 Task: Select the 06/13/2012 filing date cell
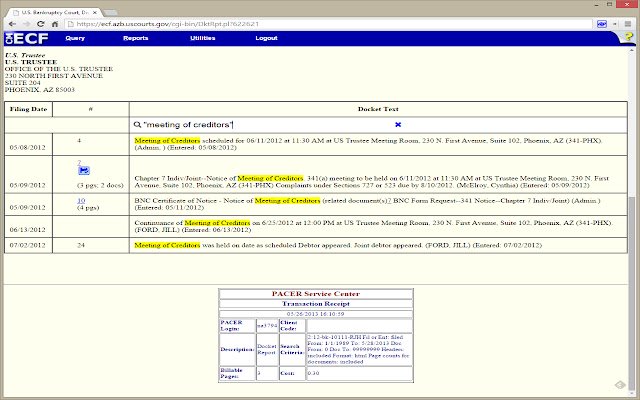point(27,229)
